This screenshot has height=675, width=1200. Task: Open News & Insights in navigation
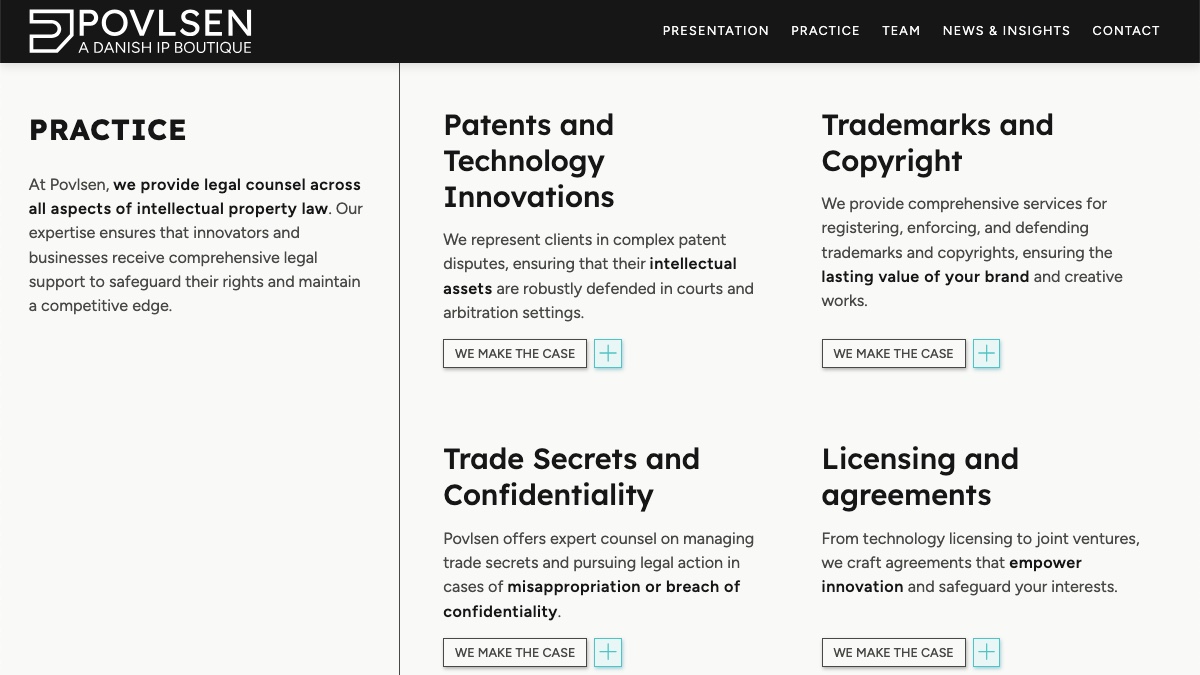[1006, 31]
